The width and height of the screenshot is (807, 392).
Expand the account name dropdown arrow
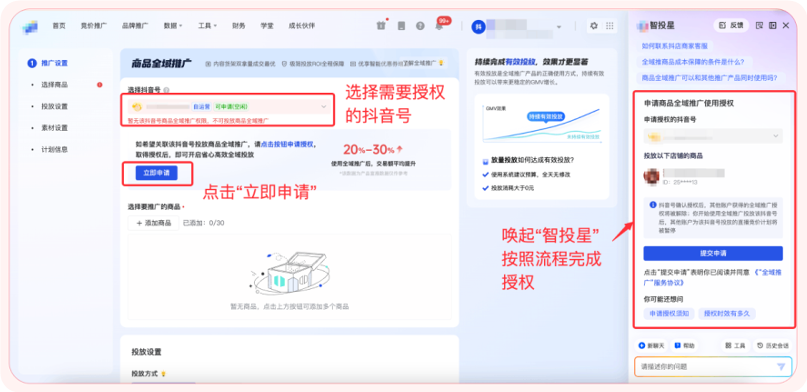click(559, 27)
